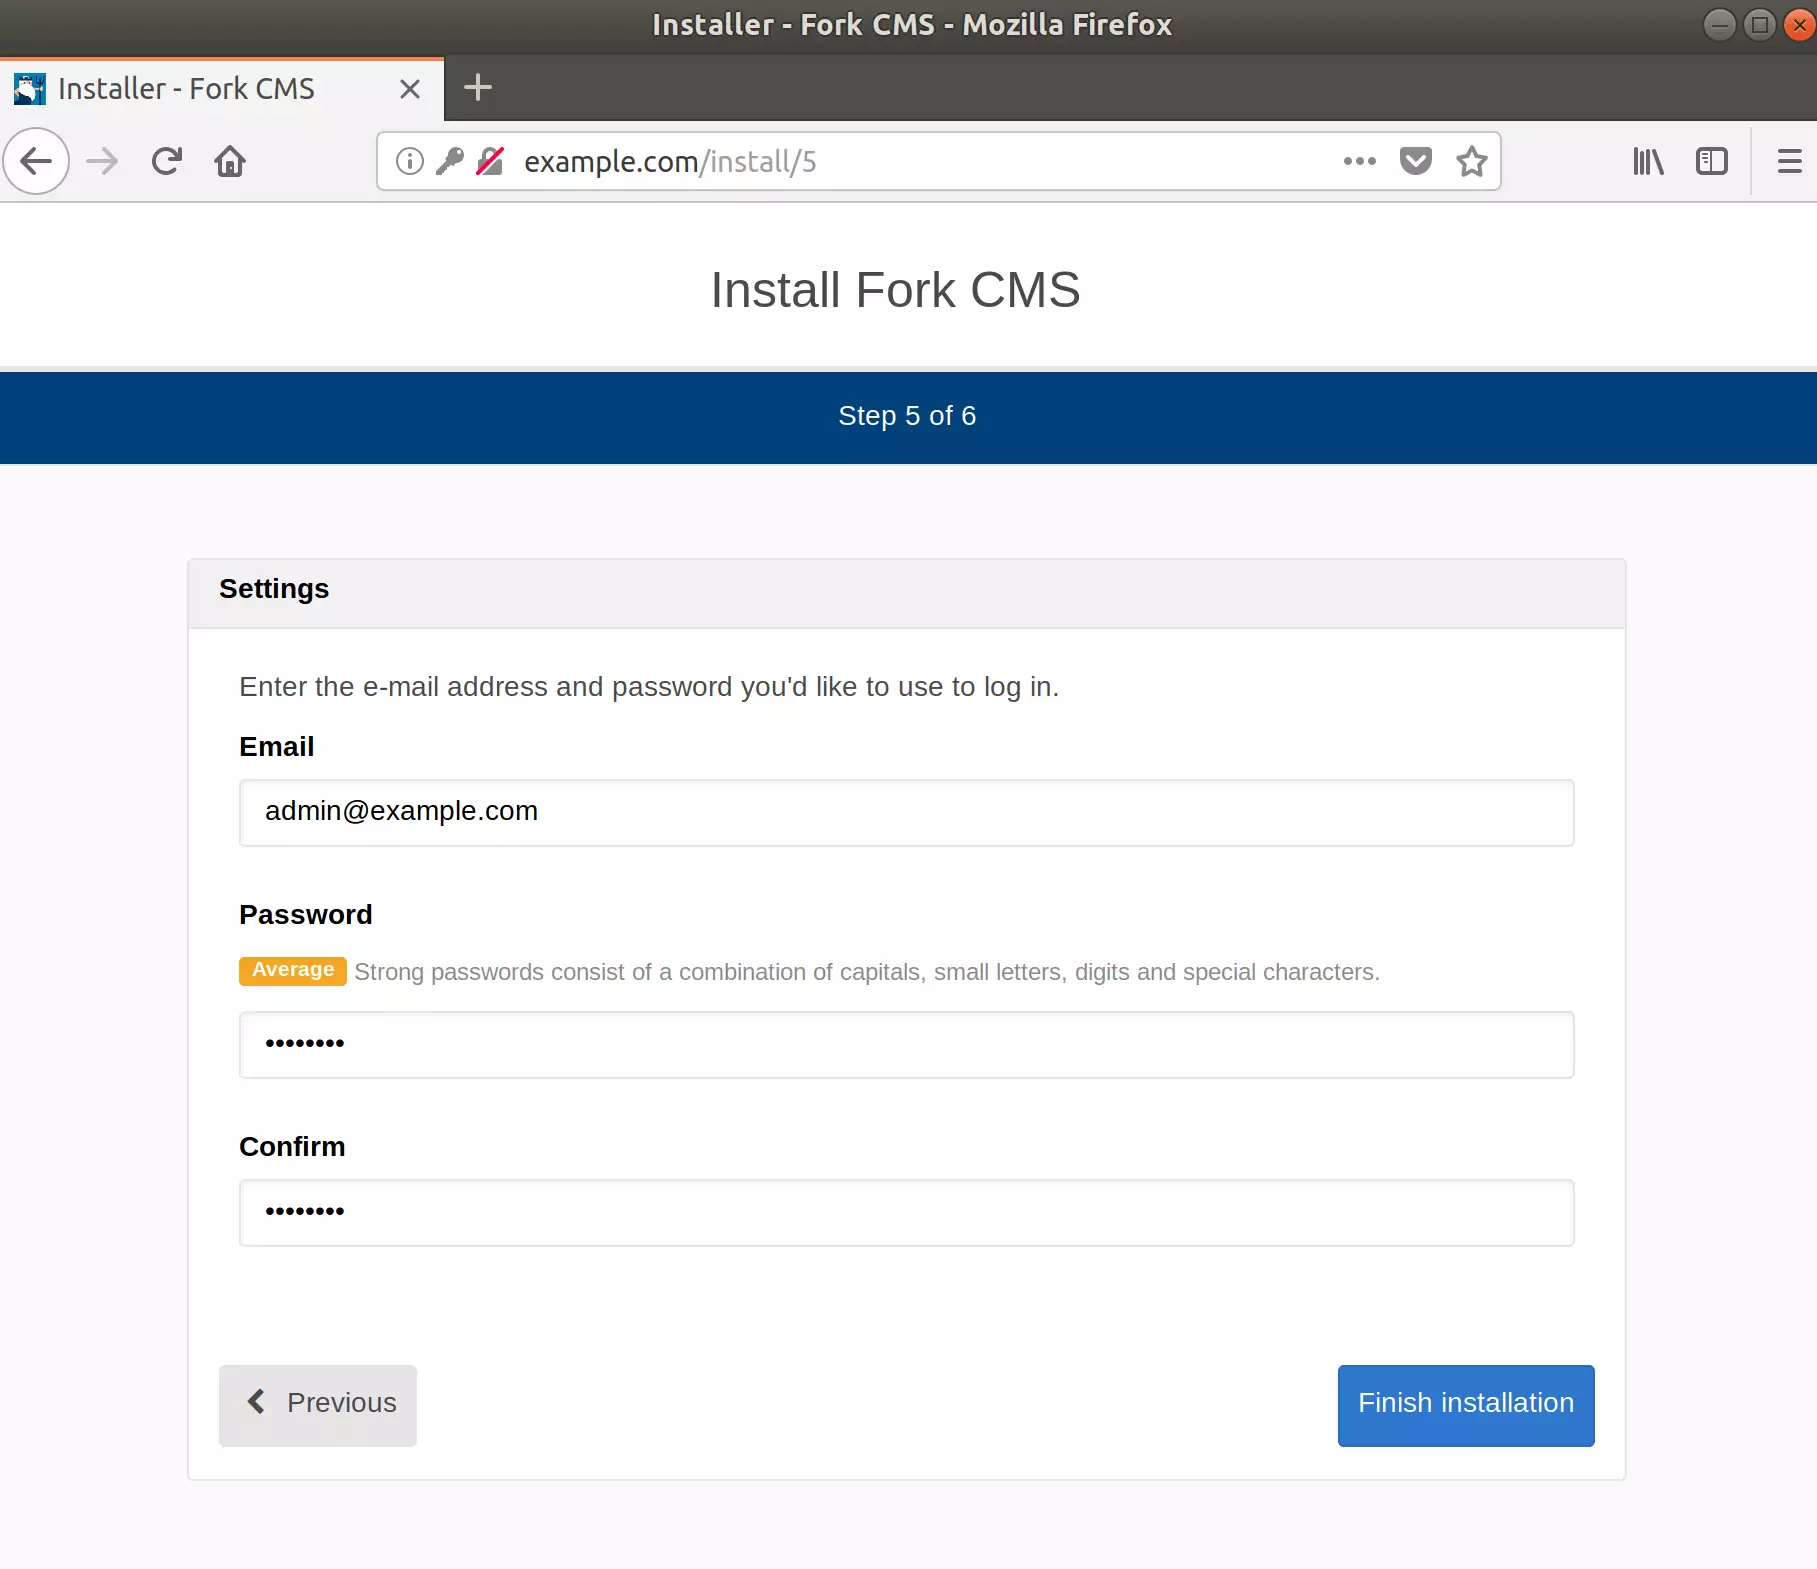Close the Installer - Fork CMS tab
Viewport: 1817px width, 1569px height.
tap(410, 89)
